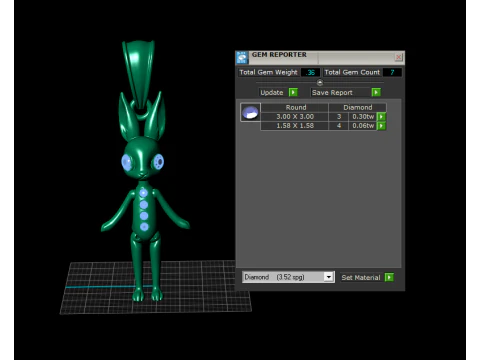Click the 0.06tw weight cell
480x360 pixels.
coord(363,126)
